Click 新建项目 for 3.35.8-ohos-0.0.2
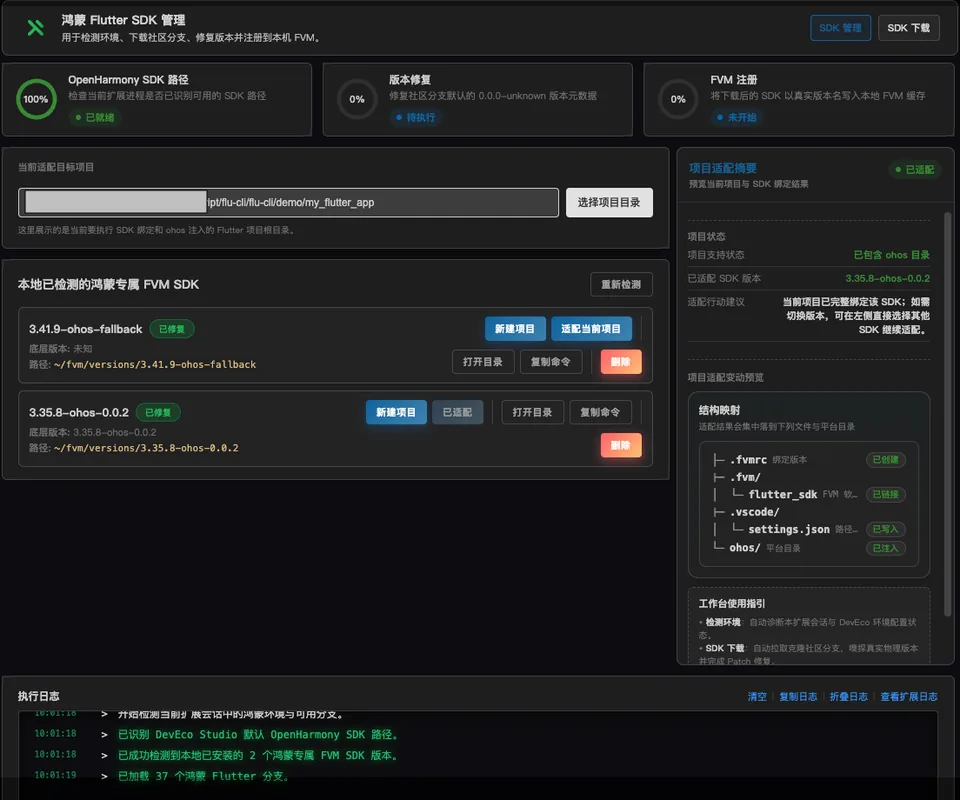Screen dimensions: 960x800 [x=396, y=413]
